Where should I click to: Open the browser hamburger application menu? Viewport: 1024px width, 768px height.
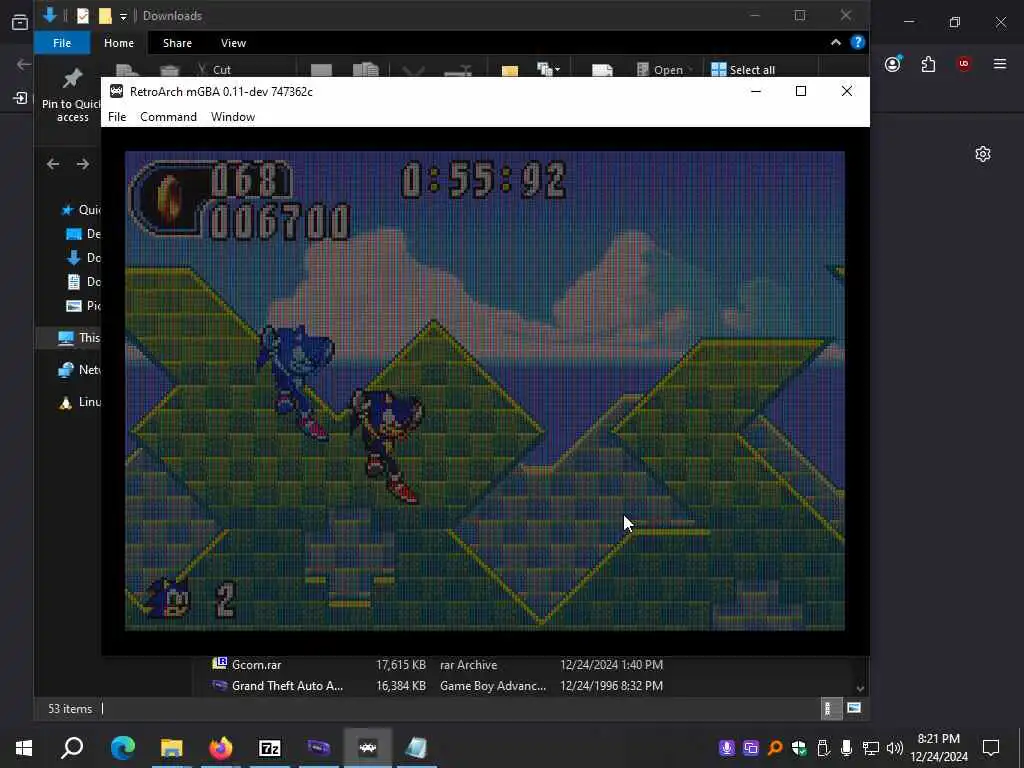pos(1000,64)
